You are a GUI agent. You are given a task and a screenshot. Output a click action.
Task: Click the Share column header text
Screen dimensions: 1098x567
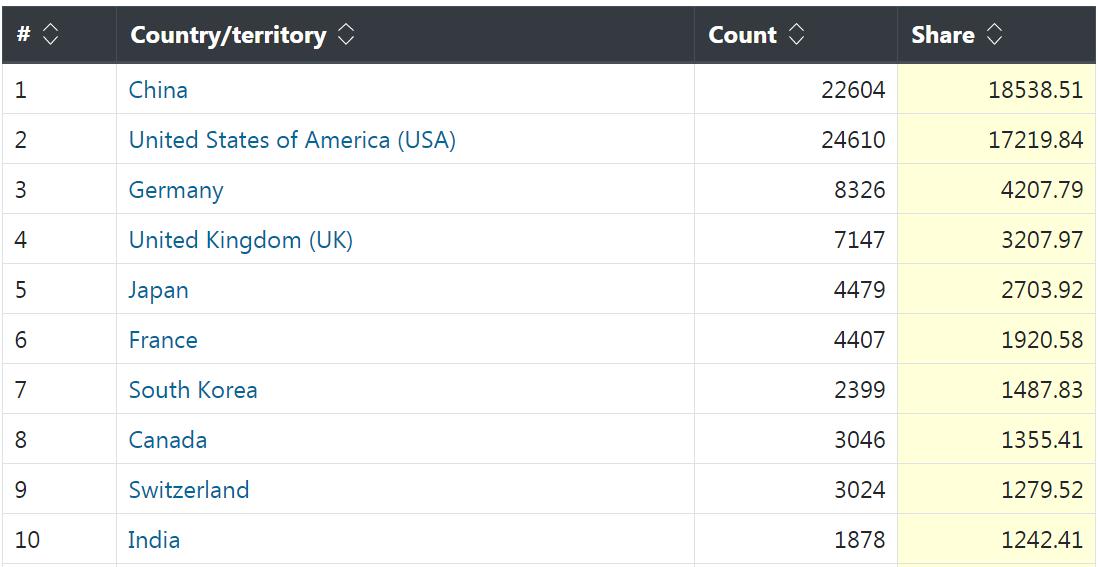coord(942,35)
